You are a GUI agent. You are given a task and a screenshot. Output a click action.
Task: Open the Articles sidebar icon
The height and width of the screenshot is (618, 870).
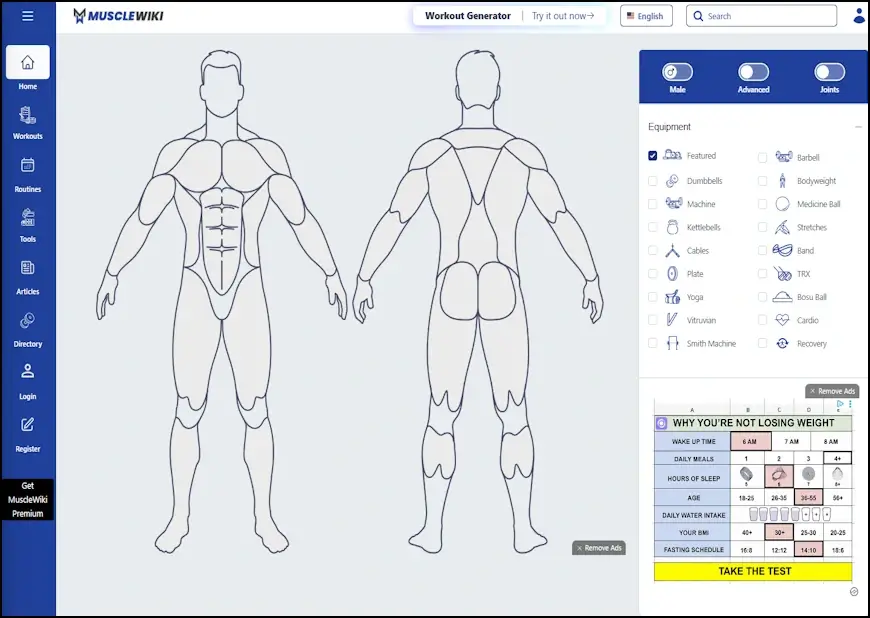point(27,268)
